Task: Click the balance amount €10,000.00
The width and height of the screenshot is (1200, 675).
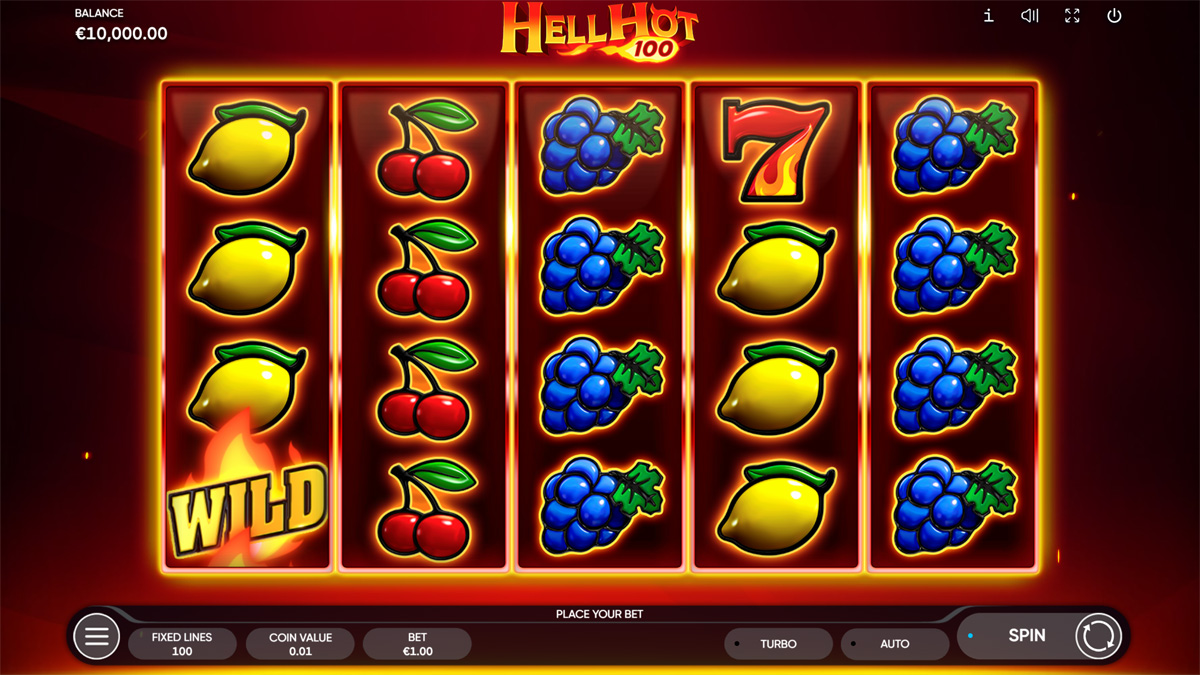Action: [x=121, y=34]
